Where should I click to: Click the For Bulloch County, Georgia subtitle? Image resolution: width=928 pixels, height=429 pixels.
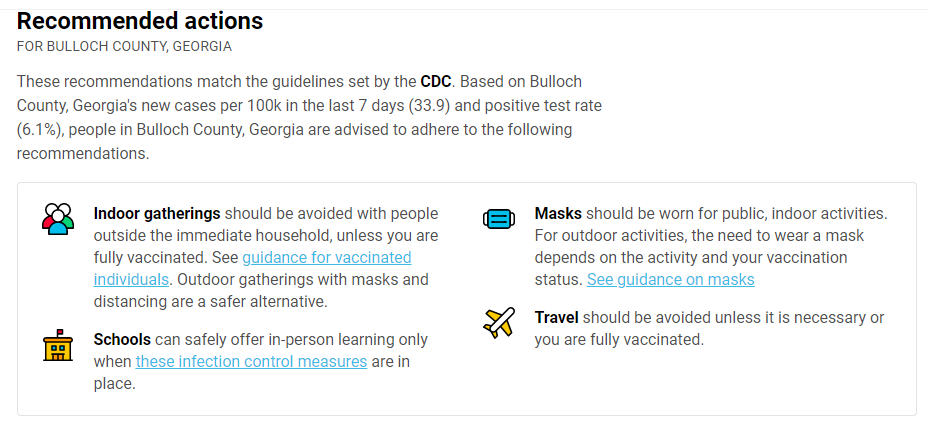tap(124, 47)
